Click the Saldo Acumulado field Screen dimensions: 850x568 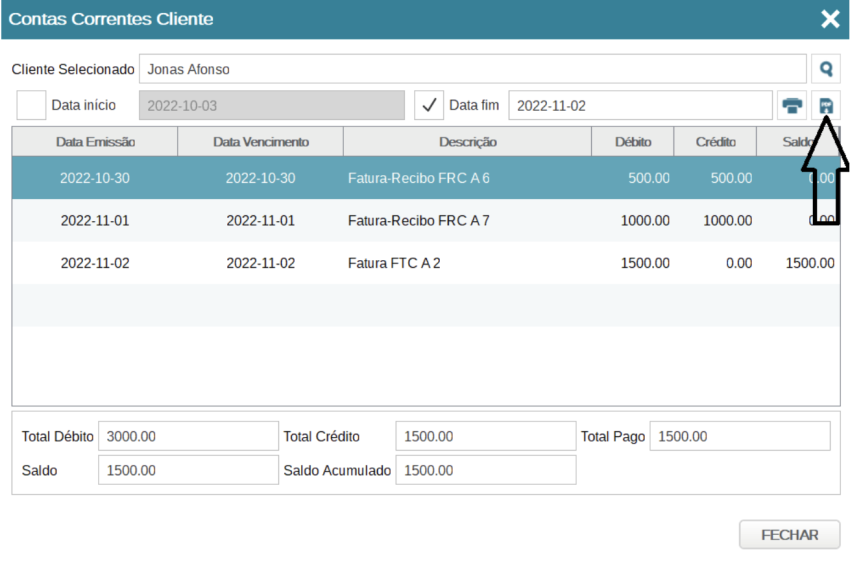(485, 470)
